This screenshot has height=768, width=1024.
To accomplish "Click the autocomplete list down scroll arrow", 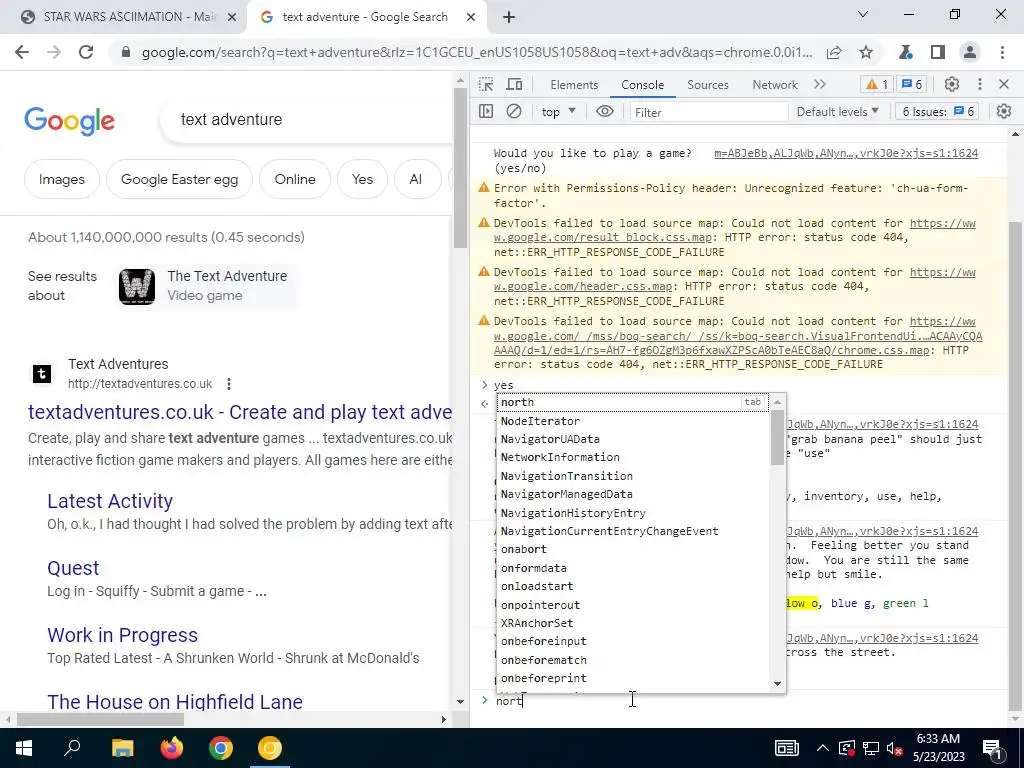I will pos(777,684).
